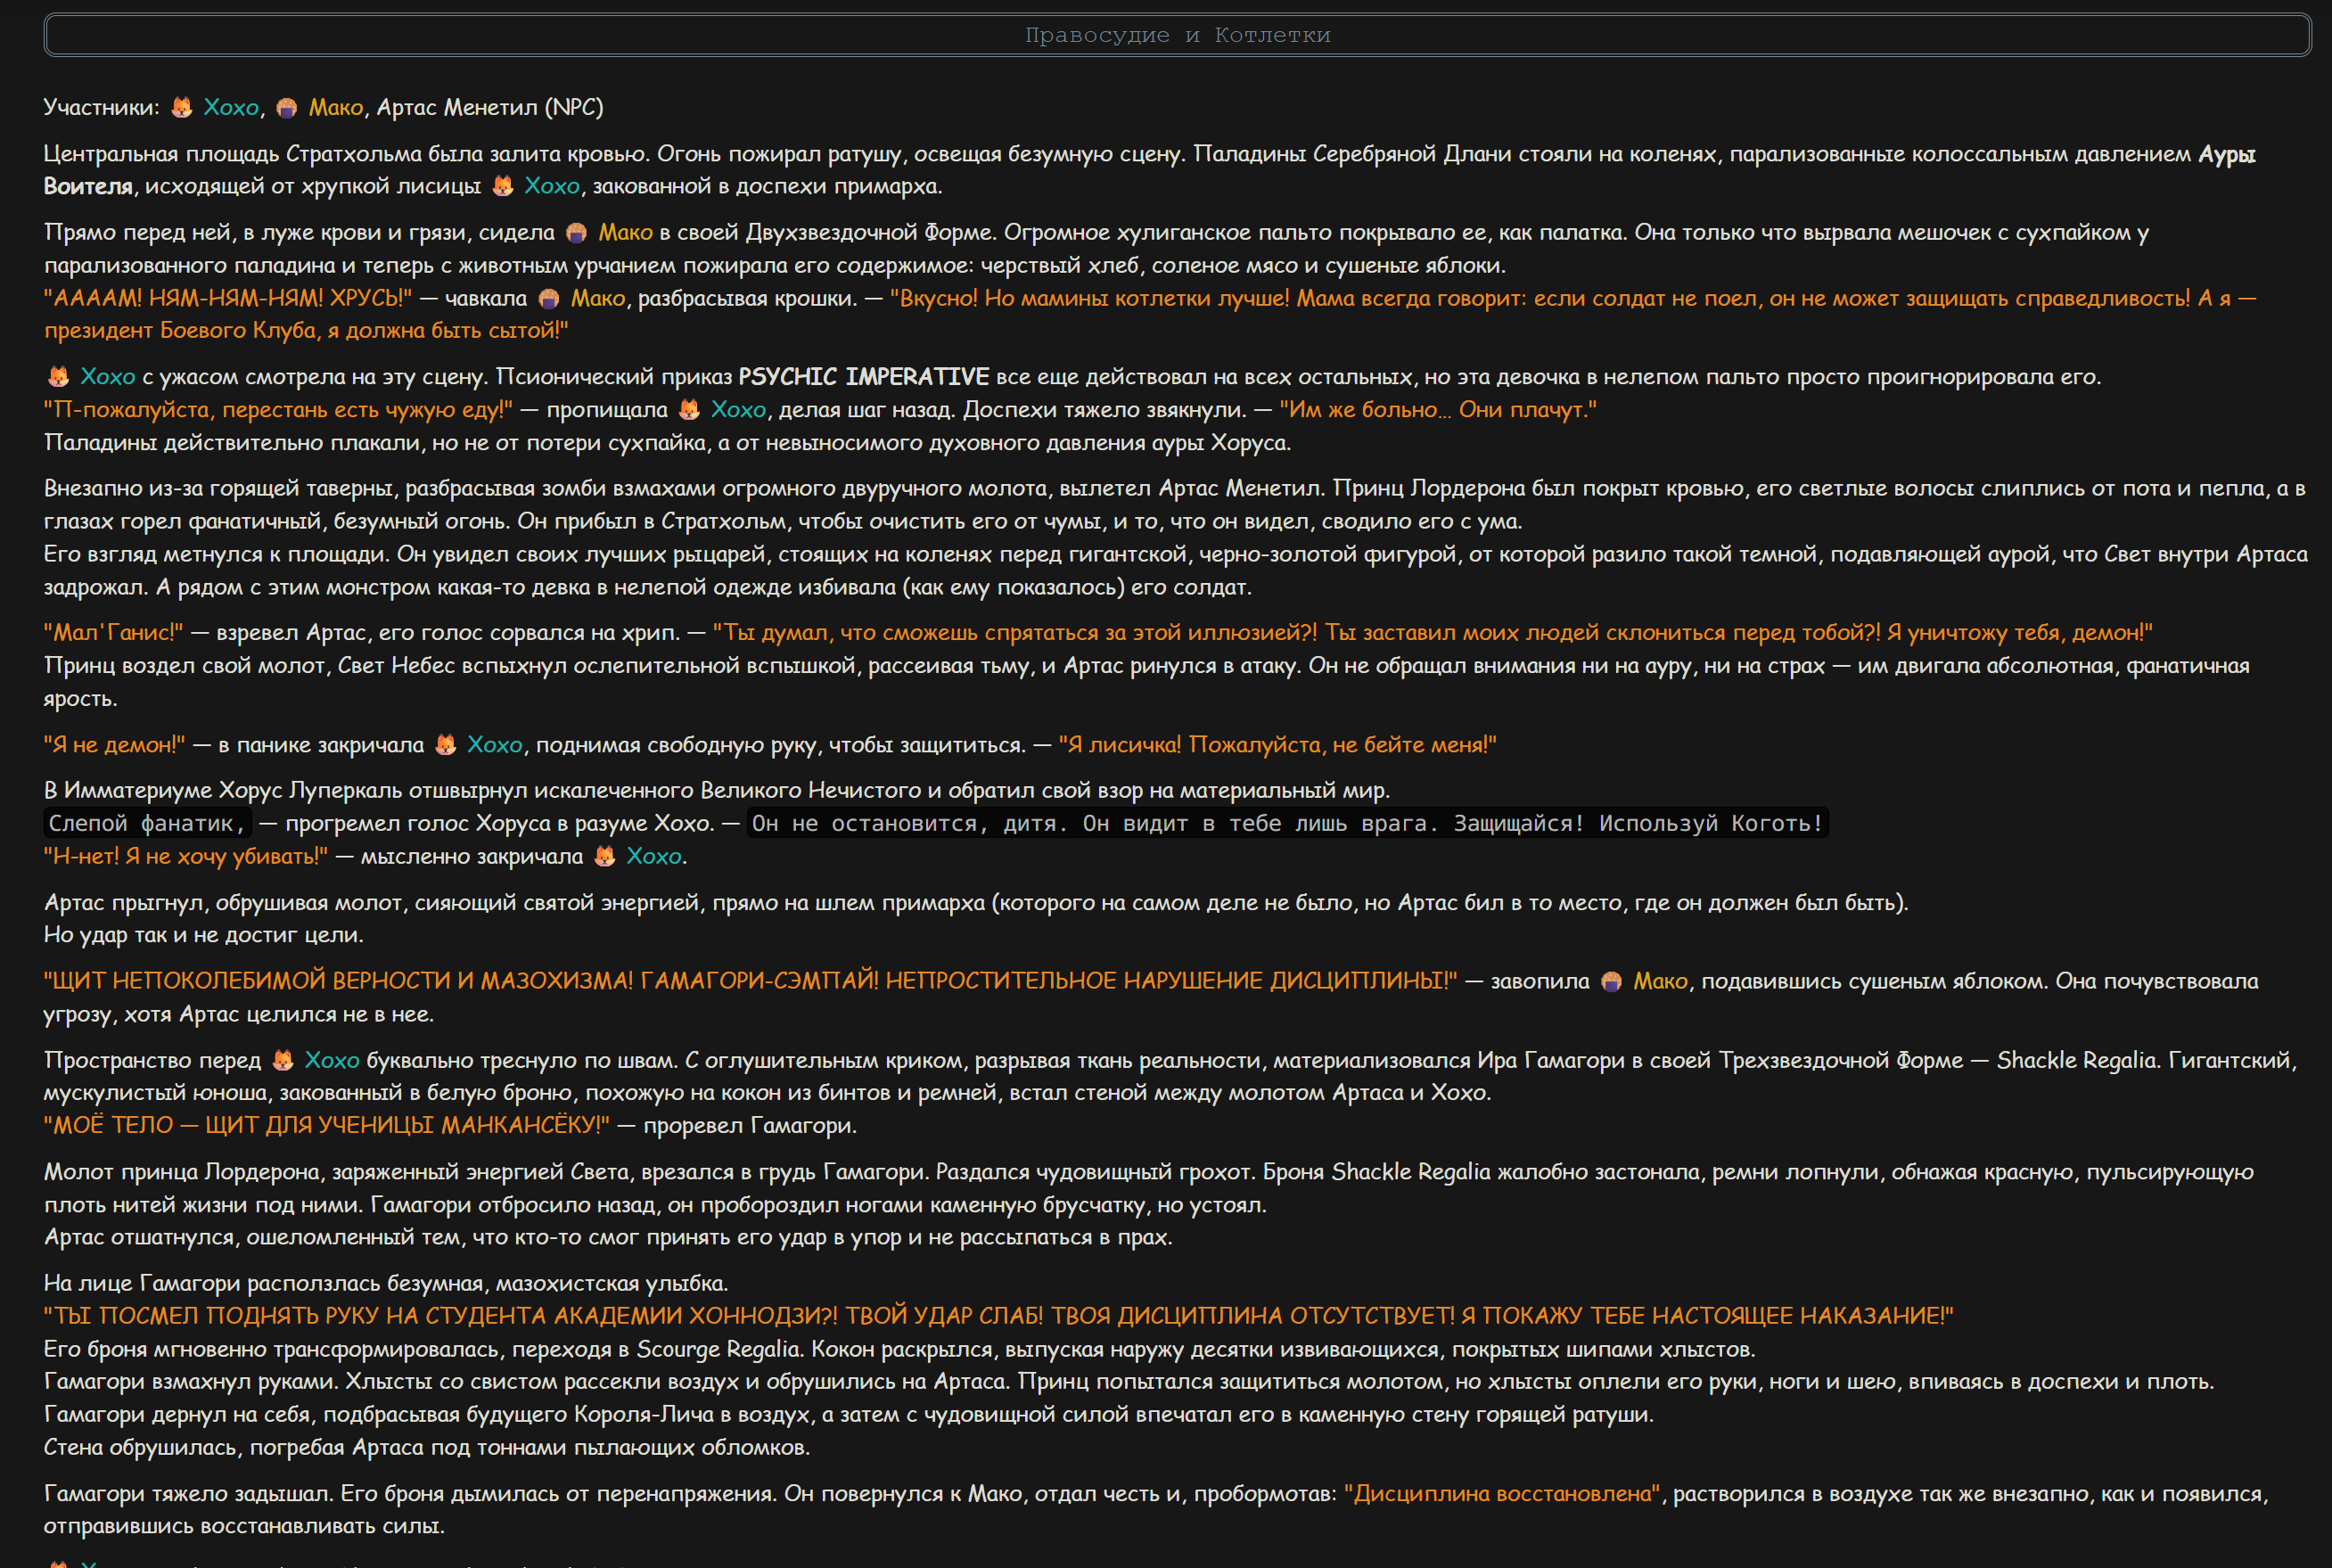Open the Мако link before "подавившись сушеным яблоком"
This screenshot has height=1568, width=2332.
tap(1661, 981)
